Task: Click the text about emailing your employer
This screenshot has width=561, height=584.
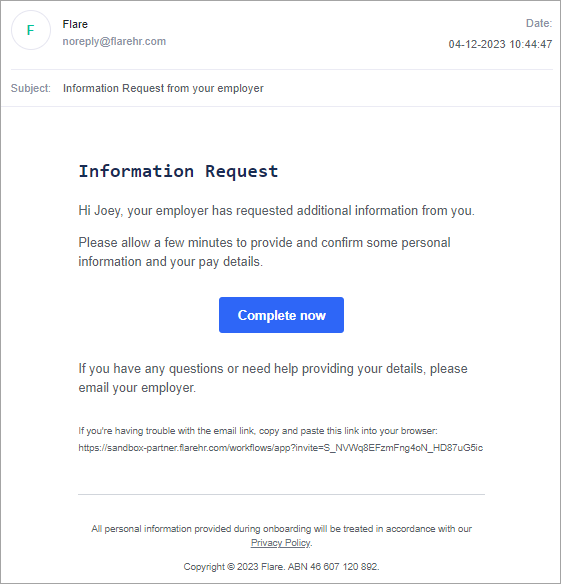Action: tap(273, 378)
